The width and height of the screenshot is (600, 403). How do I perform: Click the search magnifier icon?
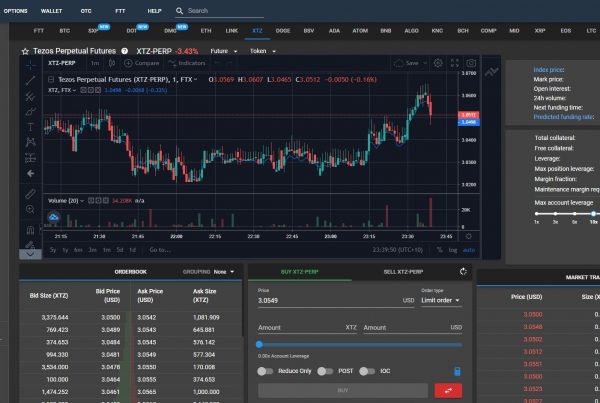tap(179, 11)
